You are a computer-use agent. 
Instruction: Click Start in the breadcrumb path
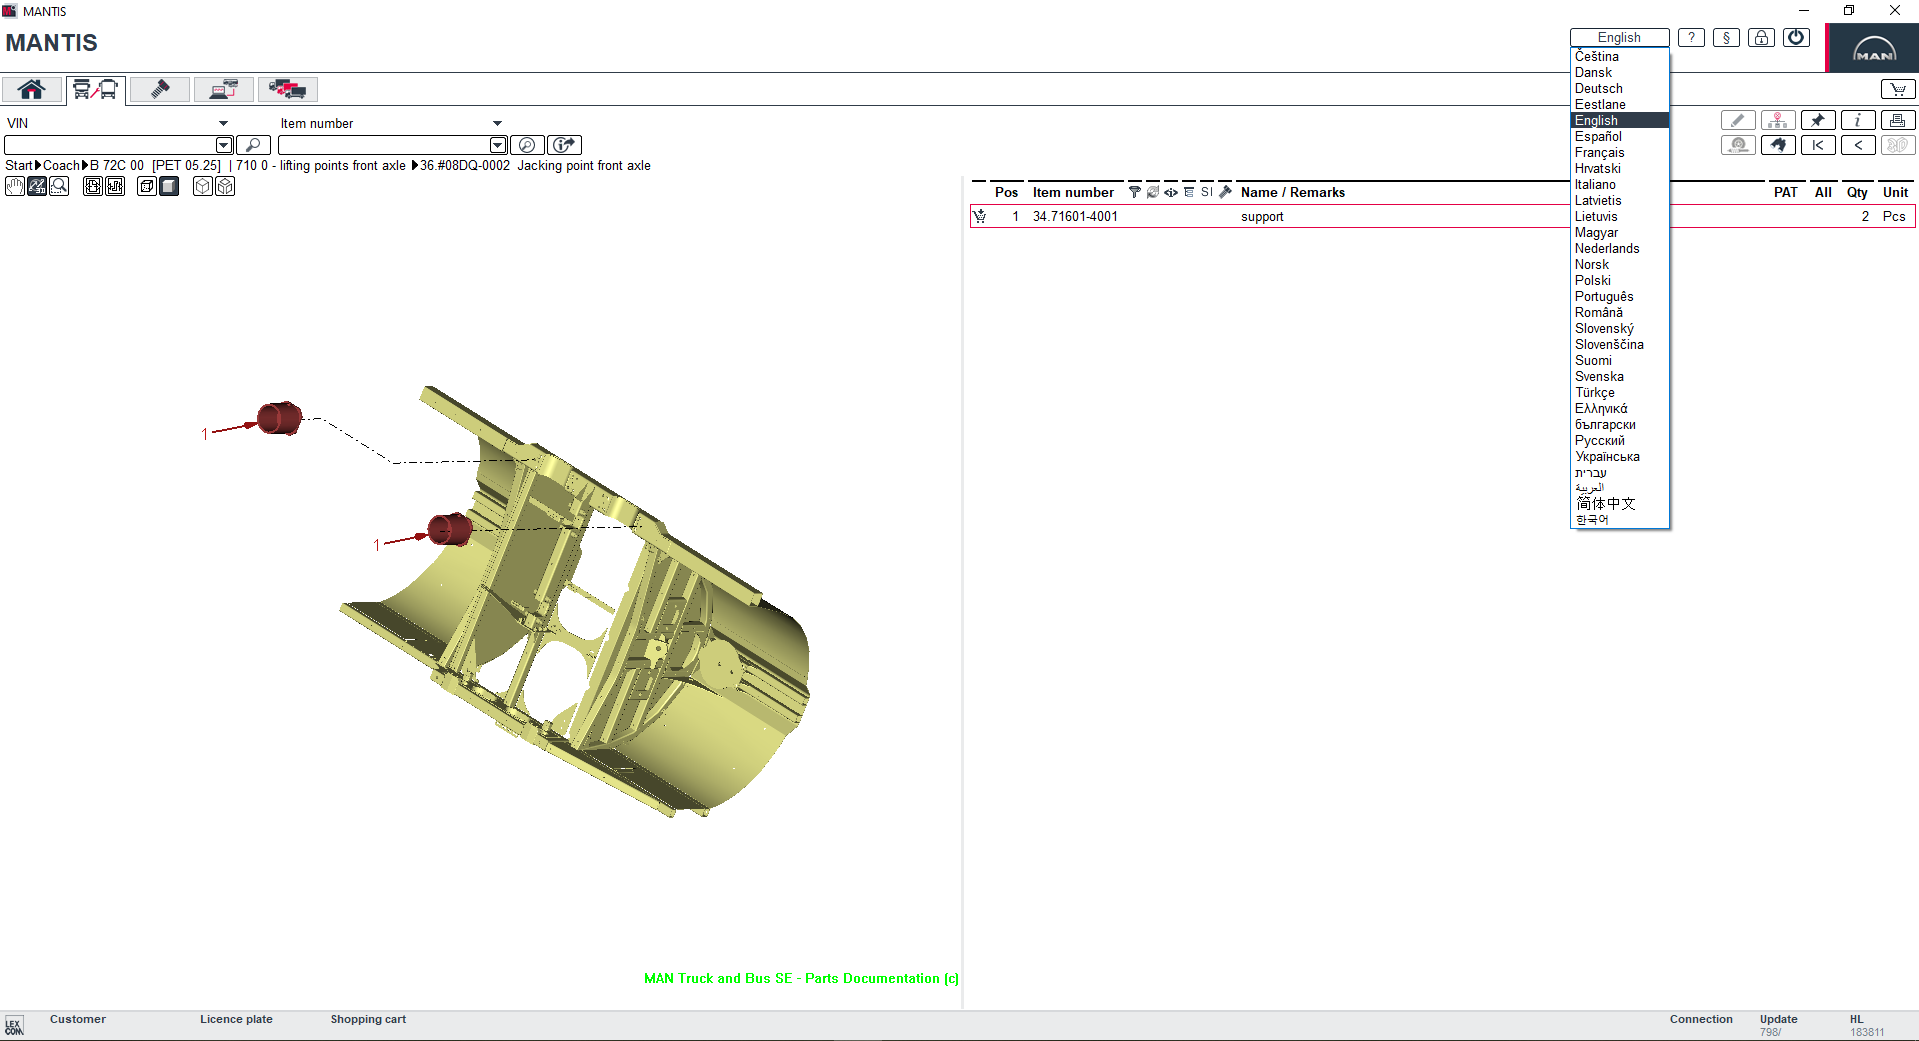click(x=19, y=165)
